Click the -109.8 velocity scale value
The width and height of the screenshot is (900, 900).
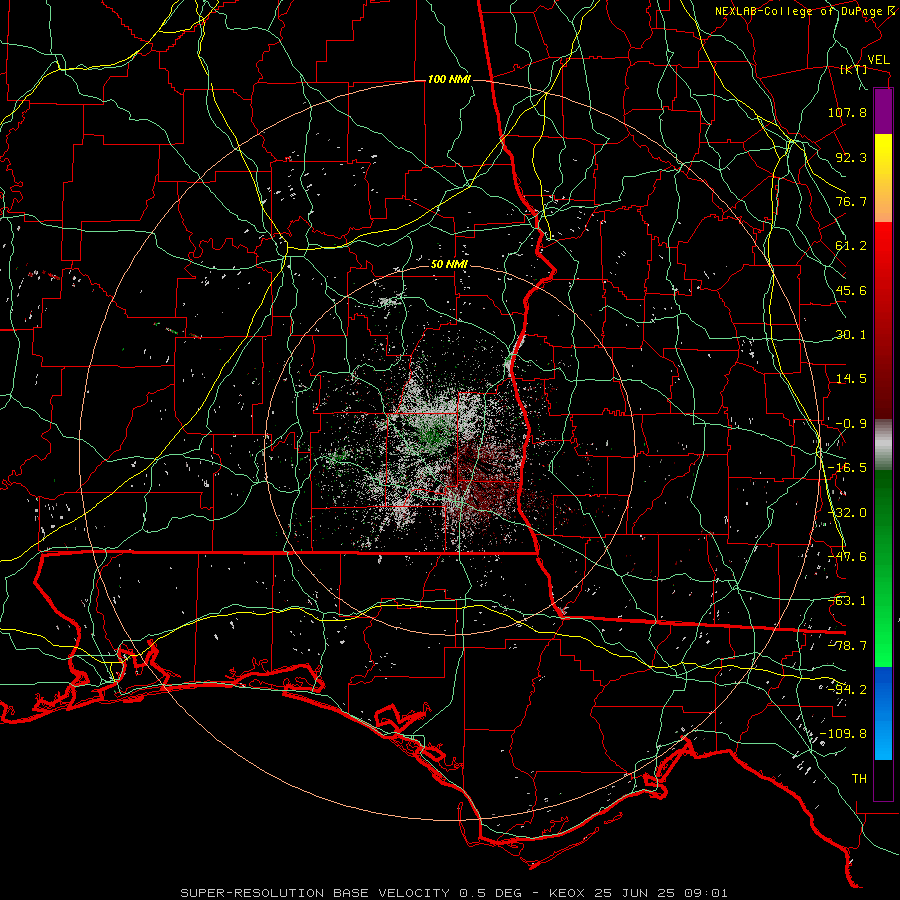pos(844,734)
